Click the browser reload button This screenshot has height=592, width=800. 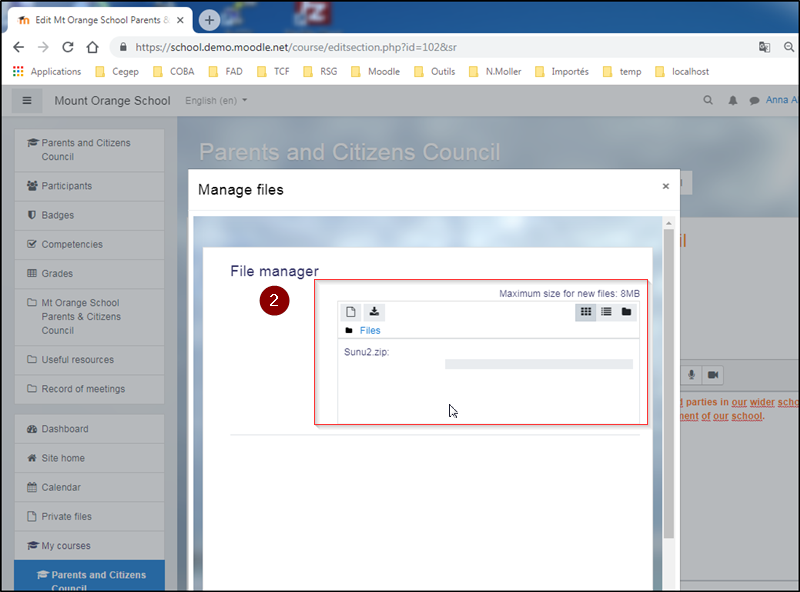[68, 47]
